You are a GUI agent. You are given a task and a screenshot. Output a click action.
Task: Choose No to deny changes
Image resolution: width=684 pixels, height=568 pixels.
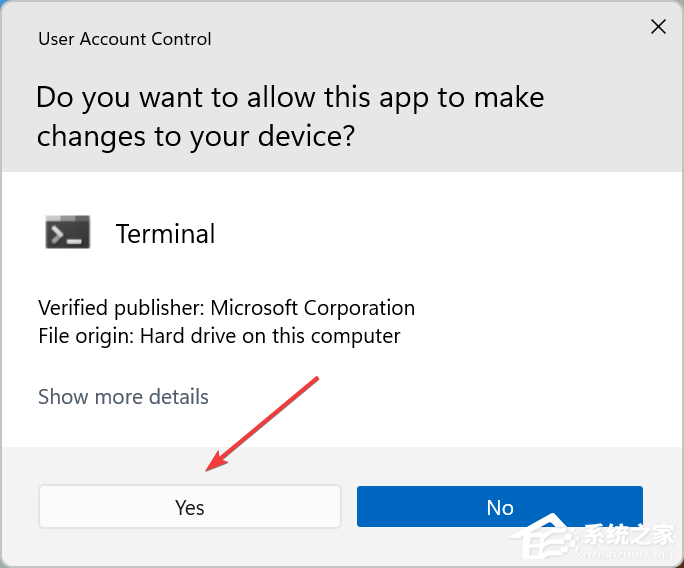point(499,507)
